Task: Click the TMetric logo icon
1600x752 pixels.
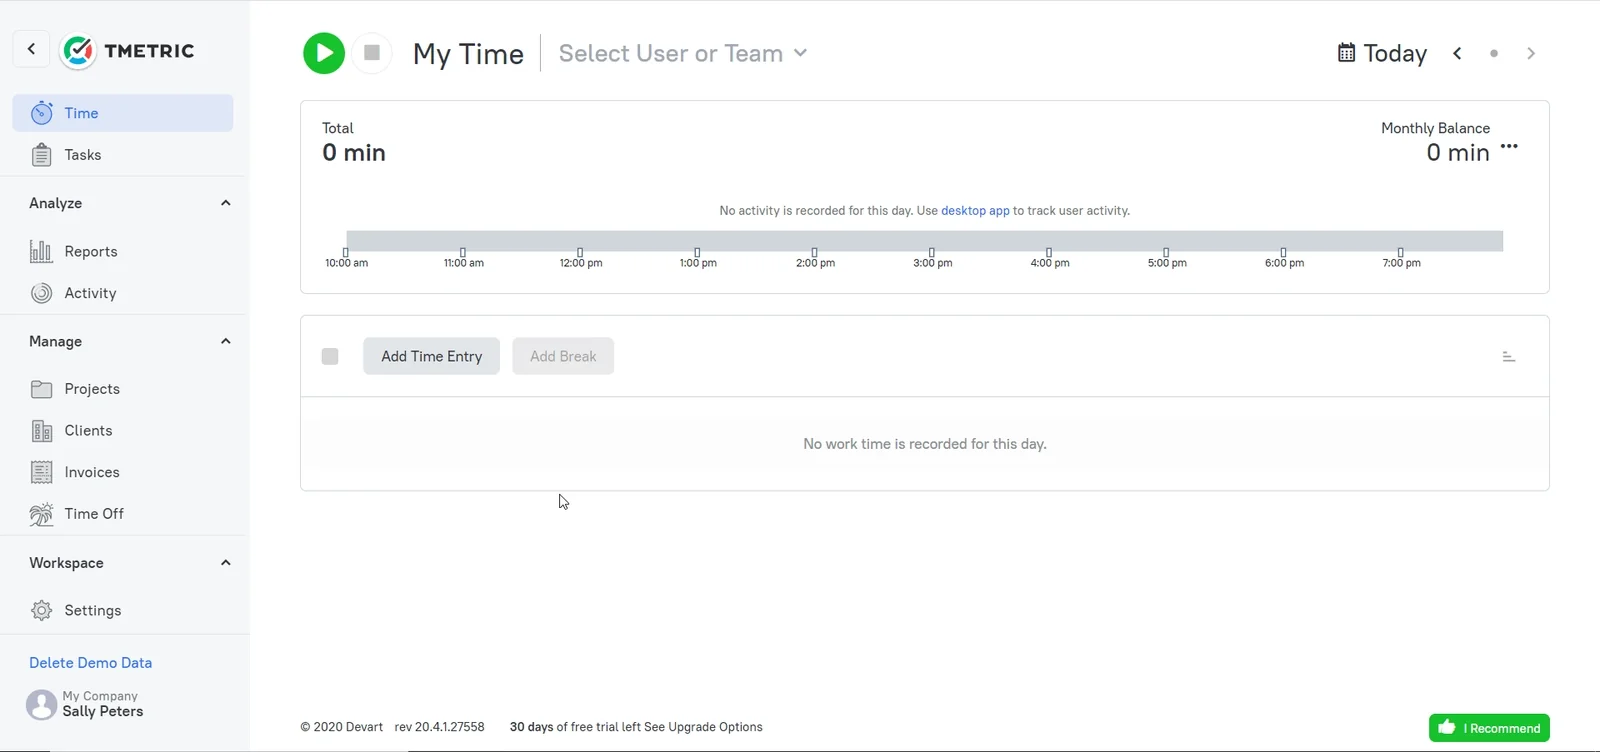Action: point(78,50)
